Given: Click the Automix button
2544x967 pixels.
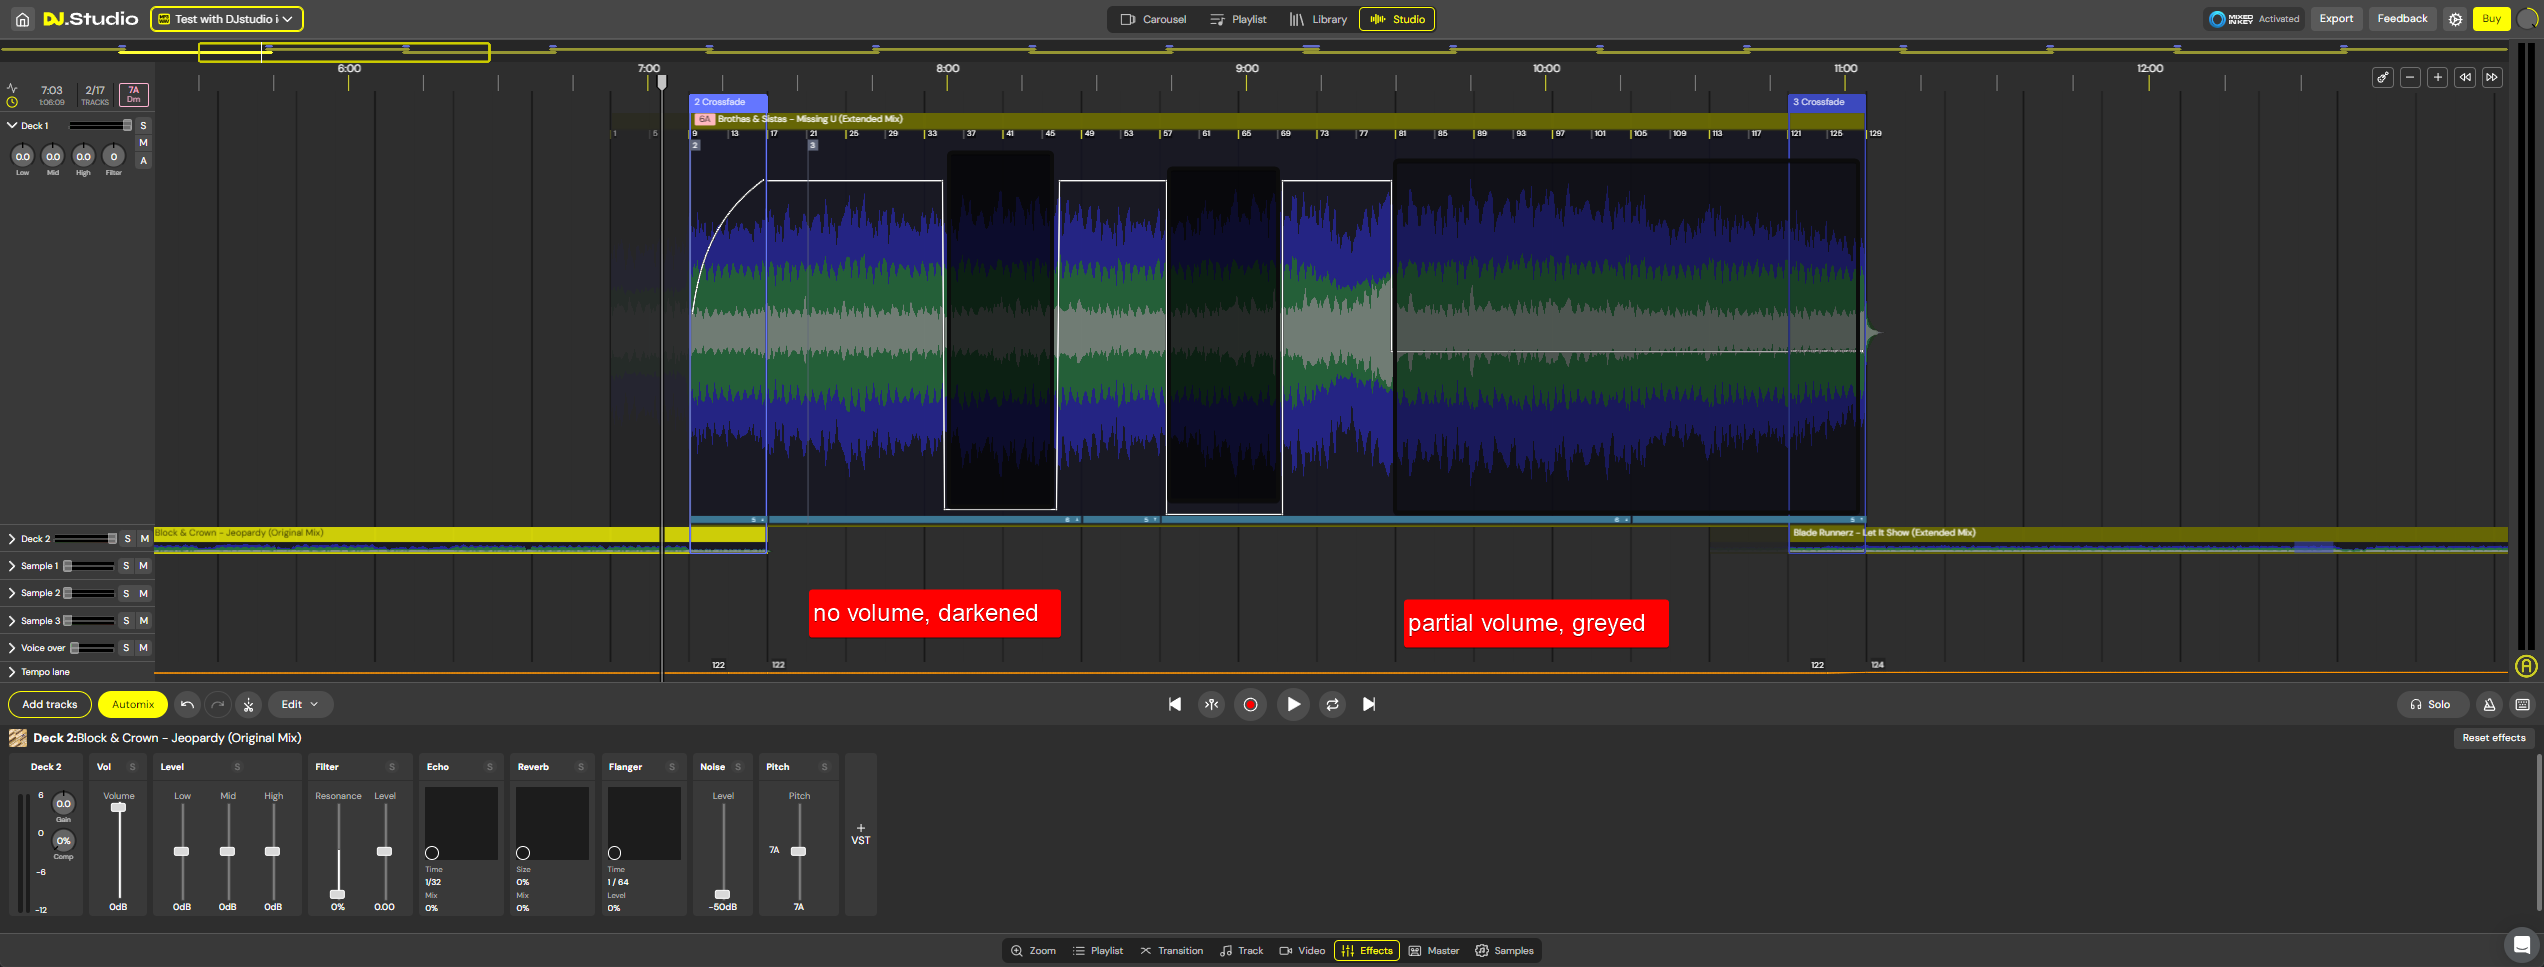Looking at the screenshot, I should coord(133,704).
